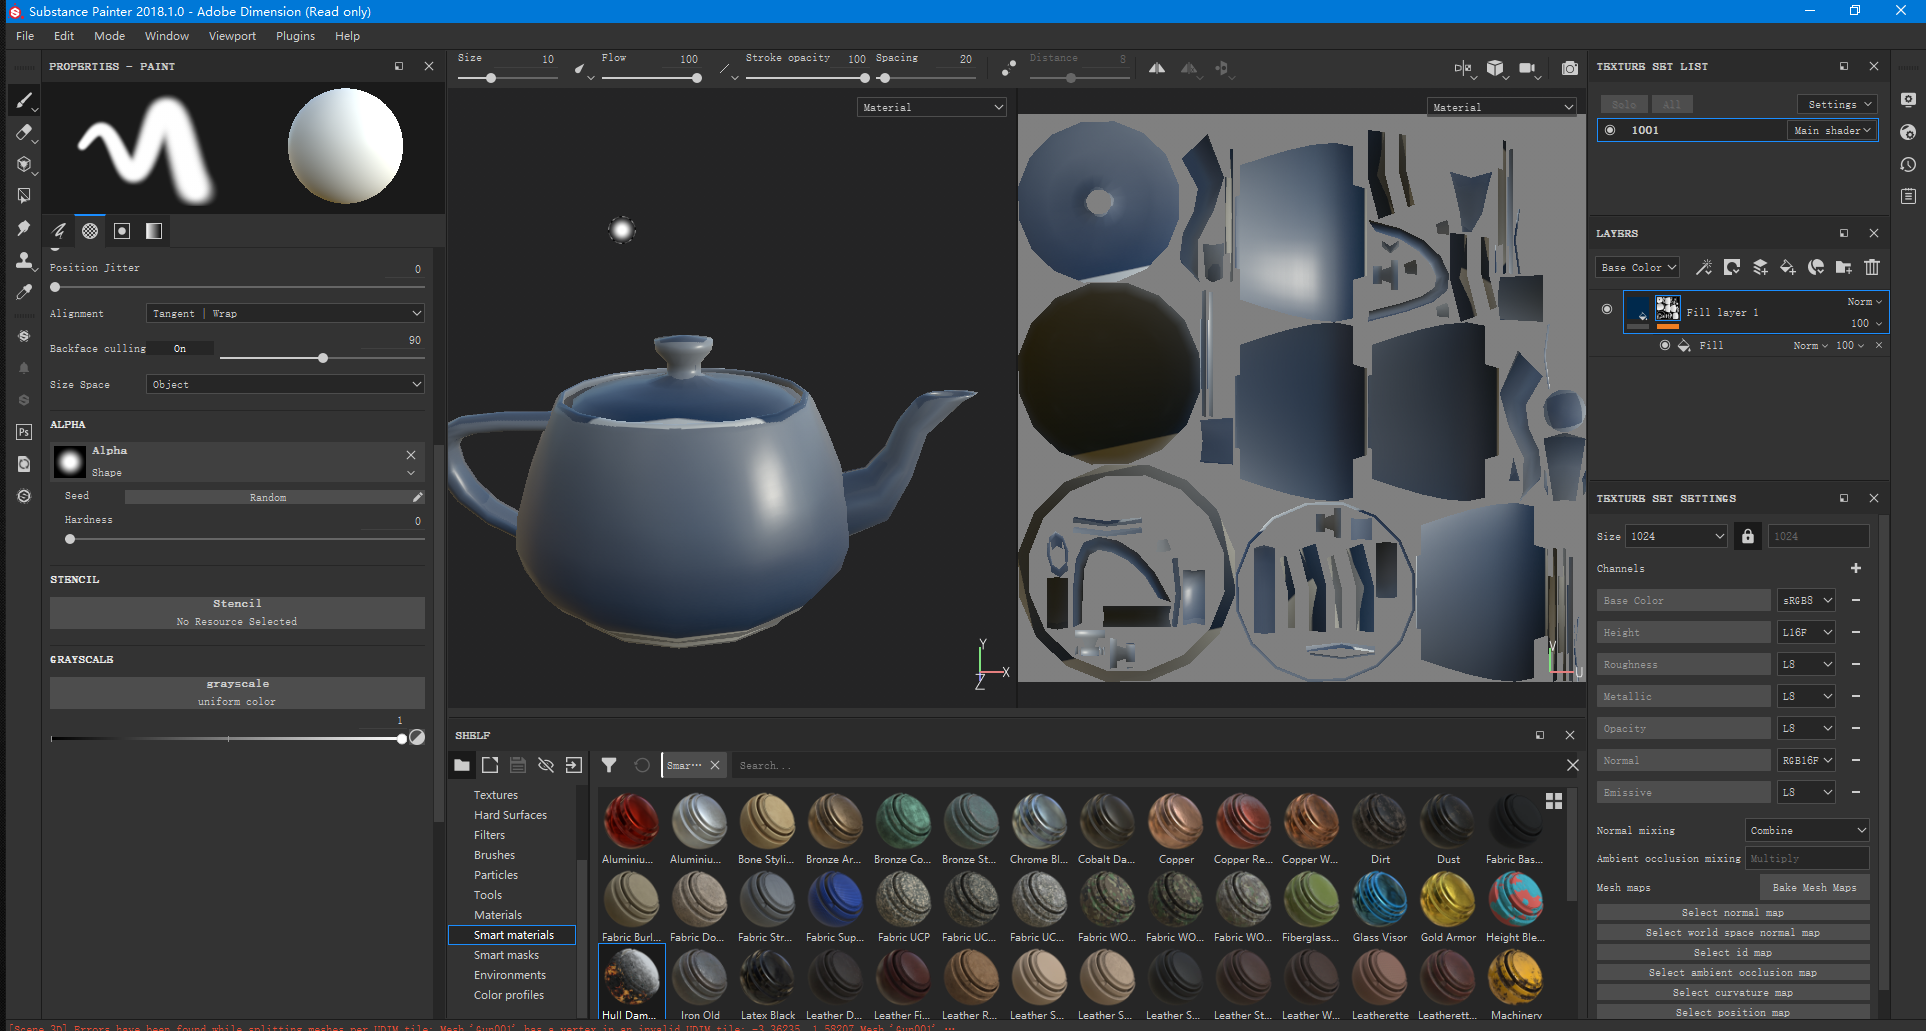Toggle Backface culling On

click(x=181, y=349)
